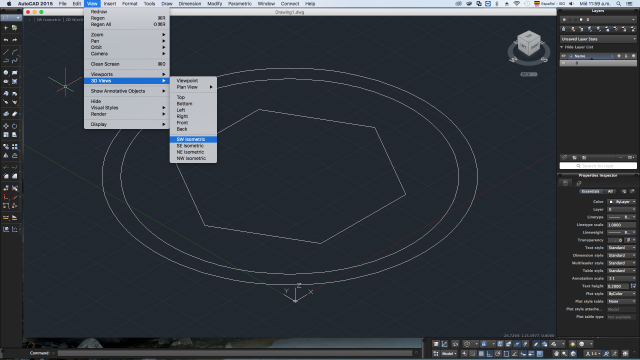The image size is (640, 360).
Task: Open the volume control in macOS menu bar
Action: point(571,4)
